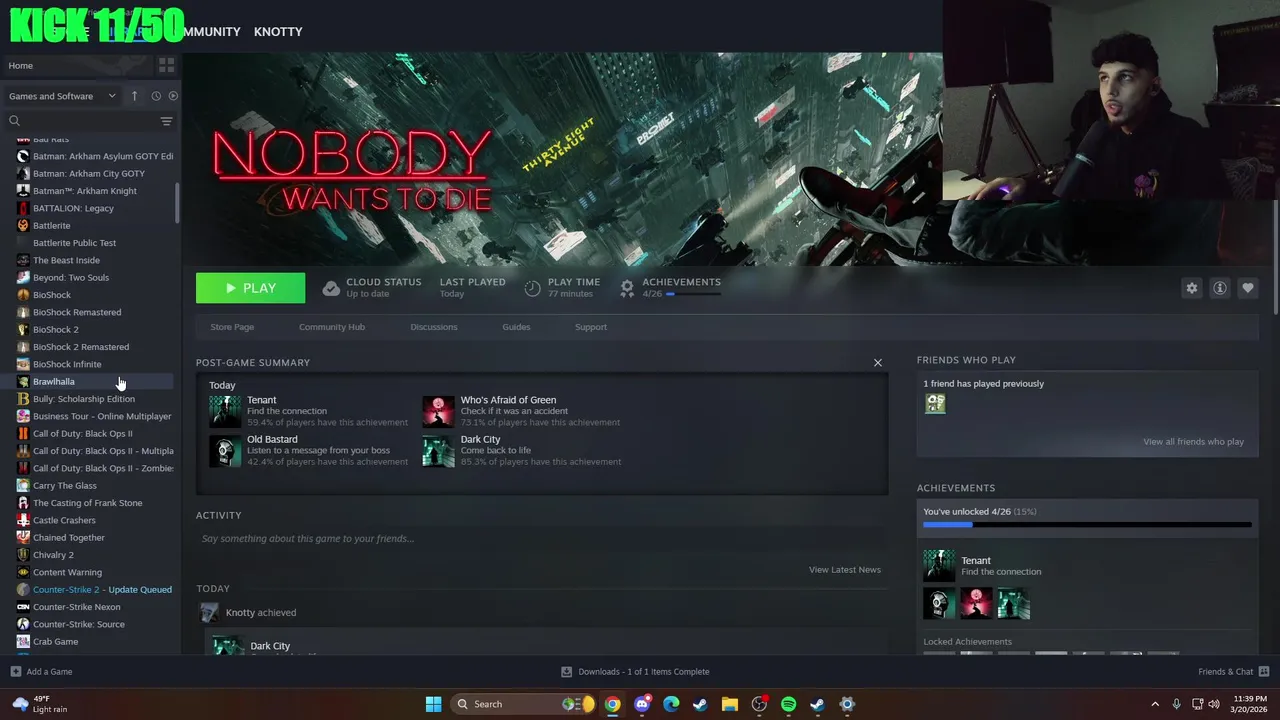Open Spotify from taskbar
The height and width of the screenshot is (720, 1280).
(x=788, y=704)
